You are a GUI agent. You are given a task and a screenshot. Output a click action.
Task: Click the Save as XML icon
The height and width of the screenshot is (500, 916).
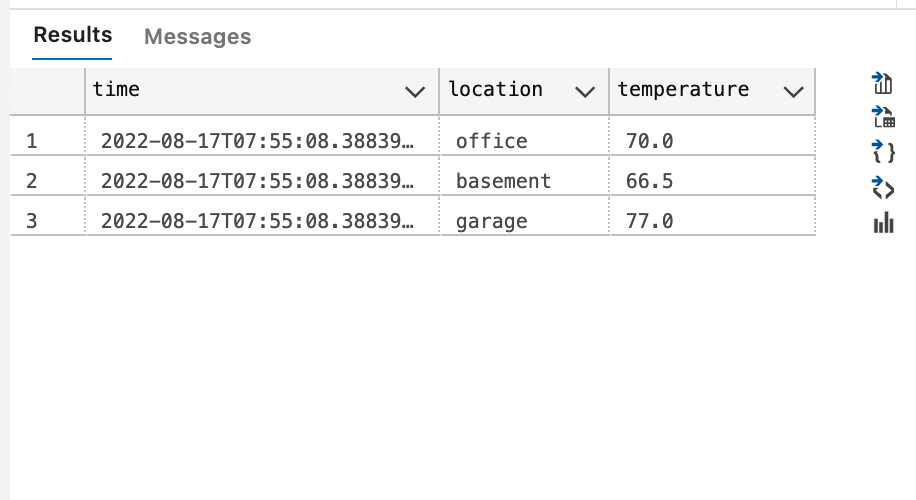click(x=883, y=187)
